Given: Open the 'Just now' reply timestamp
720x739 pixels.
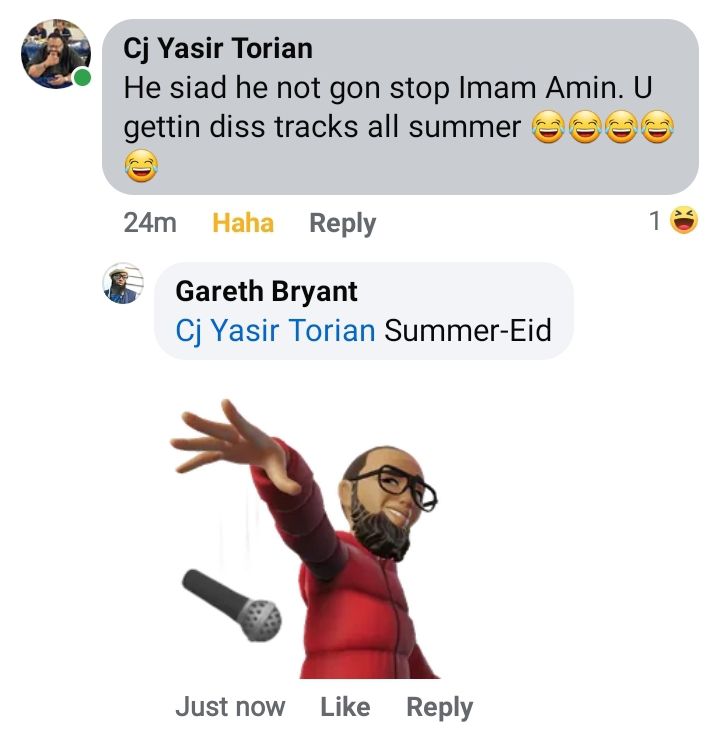Looking at the screenshot, I should pyautogui.click(x=230, y=707).
